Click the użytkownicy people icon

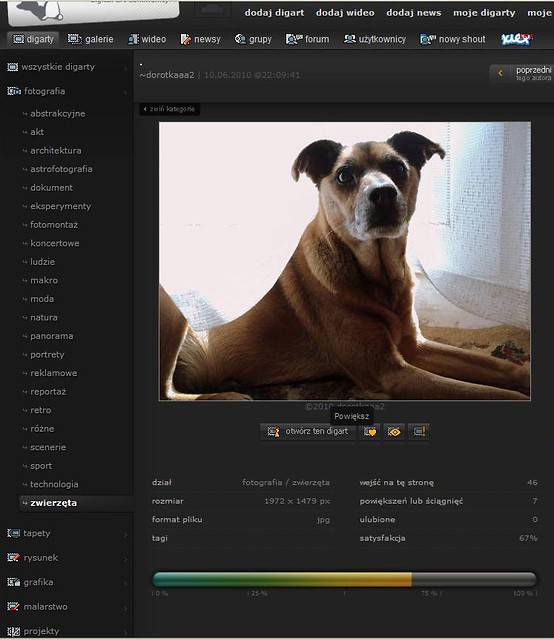[x=349, y=39]
